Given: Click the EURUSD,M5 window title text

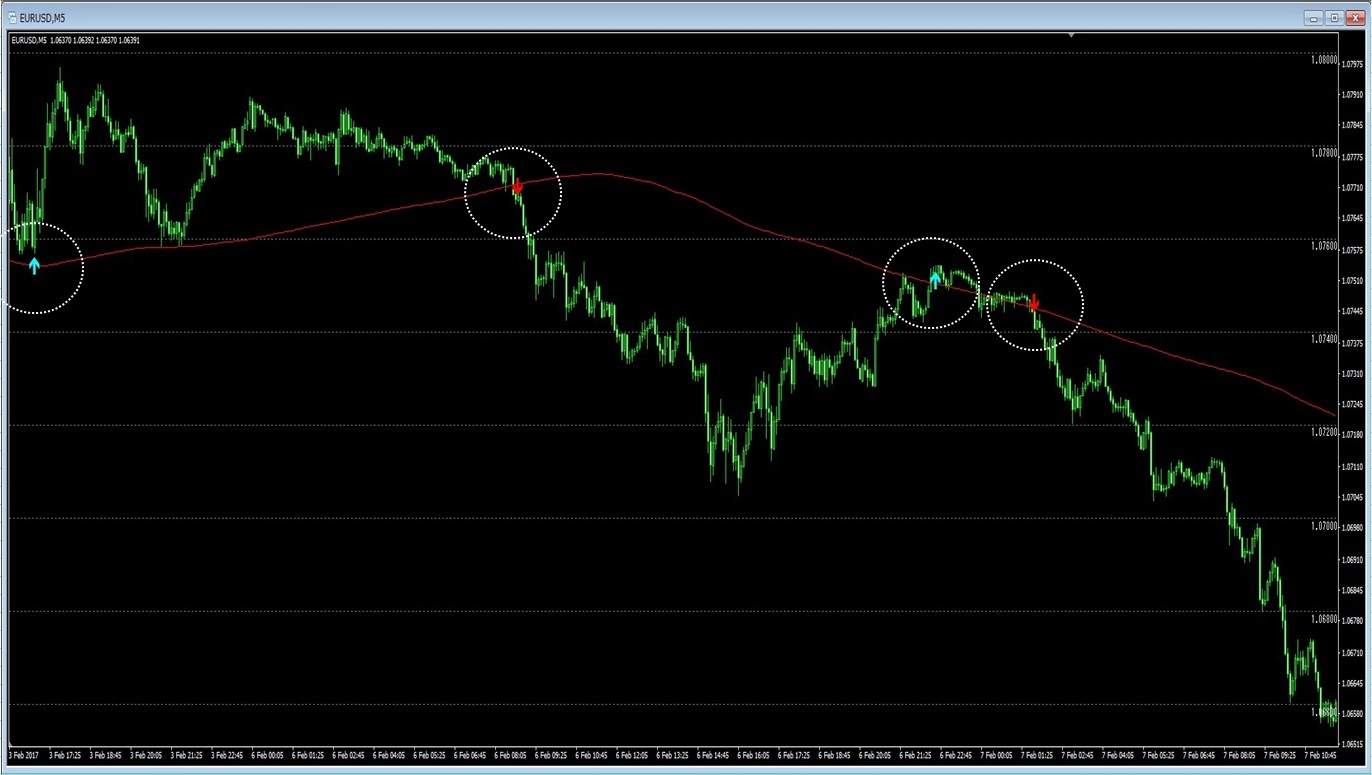Looking at the screenshot, I should pos(43,18).
